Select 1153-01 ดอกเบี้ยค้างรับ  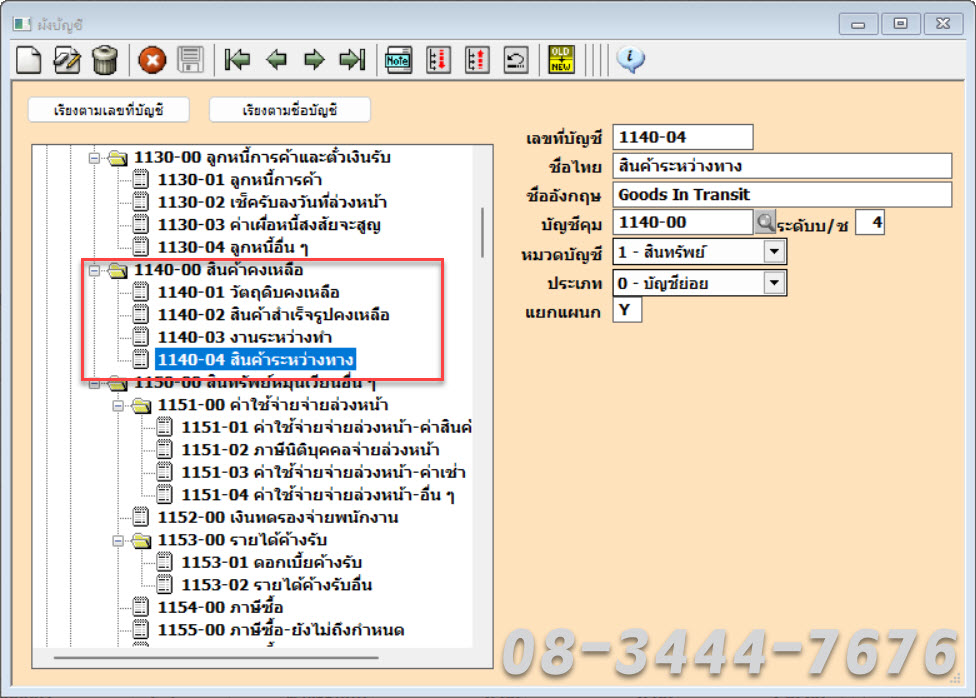[271, 563]
